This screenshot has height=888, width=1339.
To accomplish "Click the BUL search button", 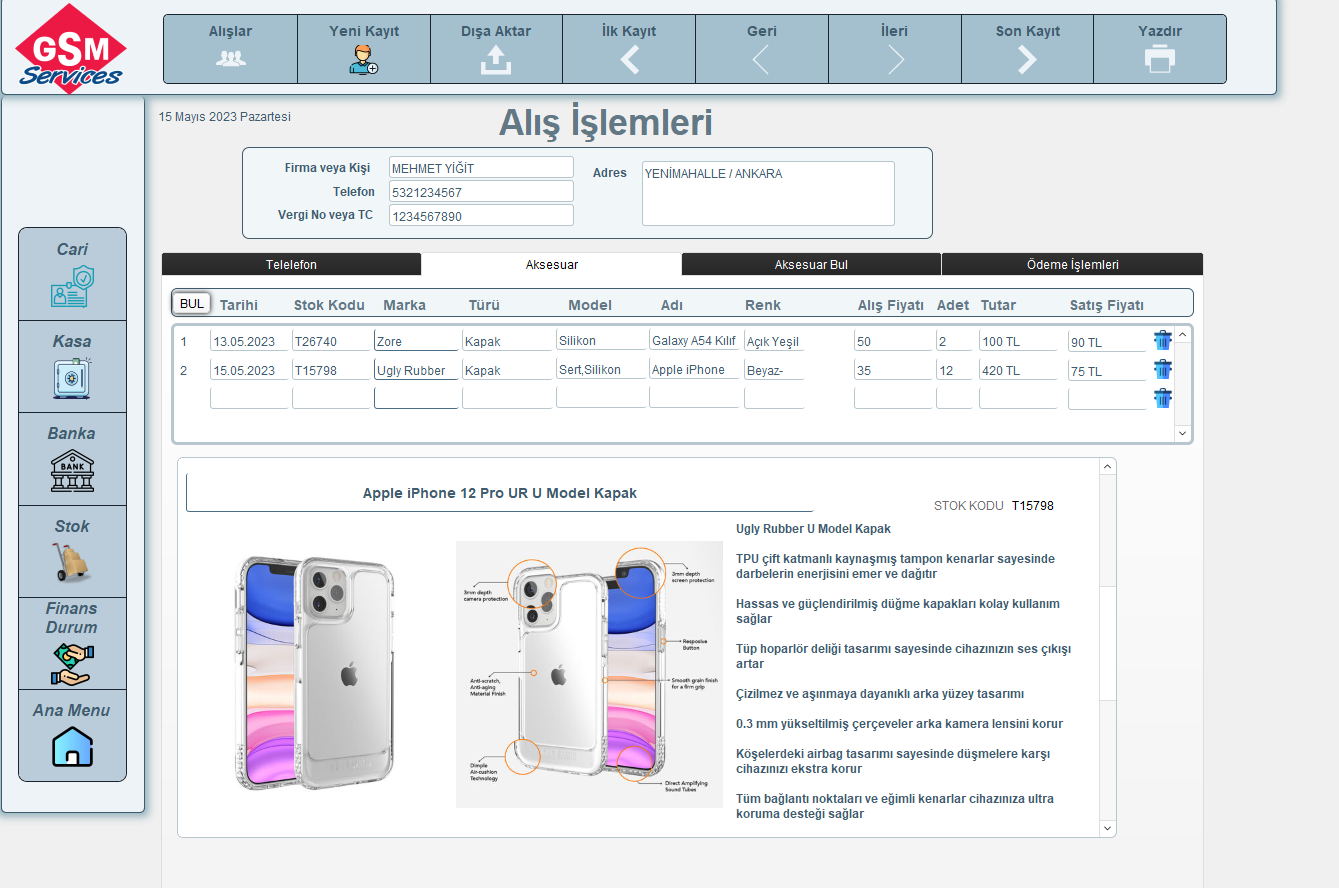I will (192, 303).
